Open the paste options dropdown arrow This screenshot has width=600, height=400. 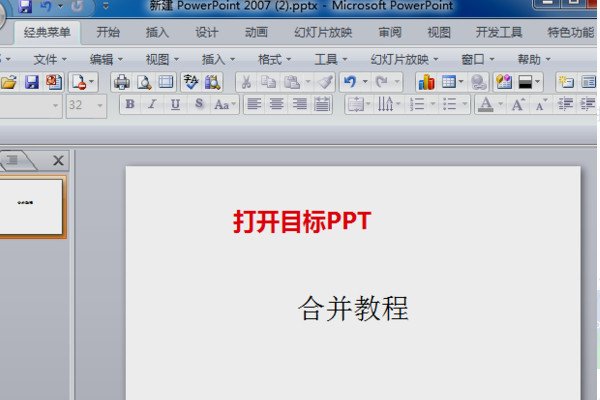coord(308,82)
